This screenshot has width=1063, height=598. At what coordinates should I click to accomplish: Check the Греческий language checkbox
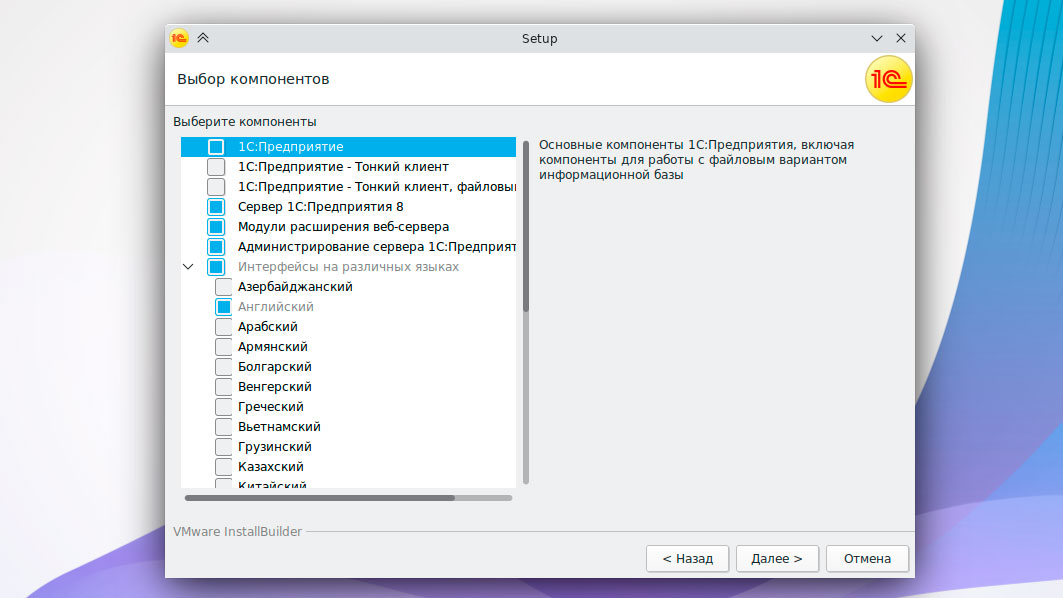(x=224, y=407)
